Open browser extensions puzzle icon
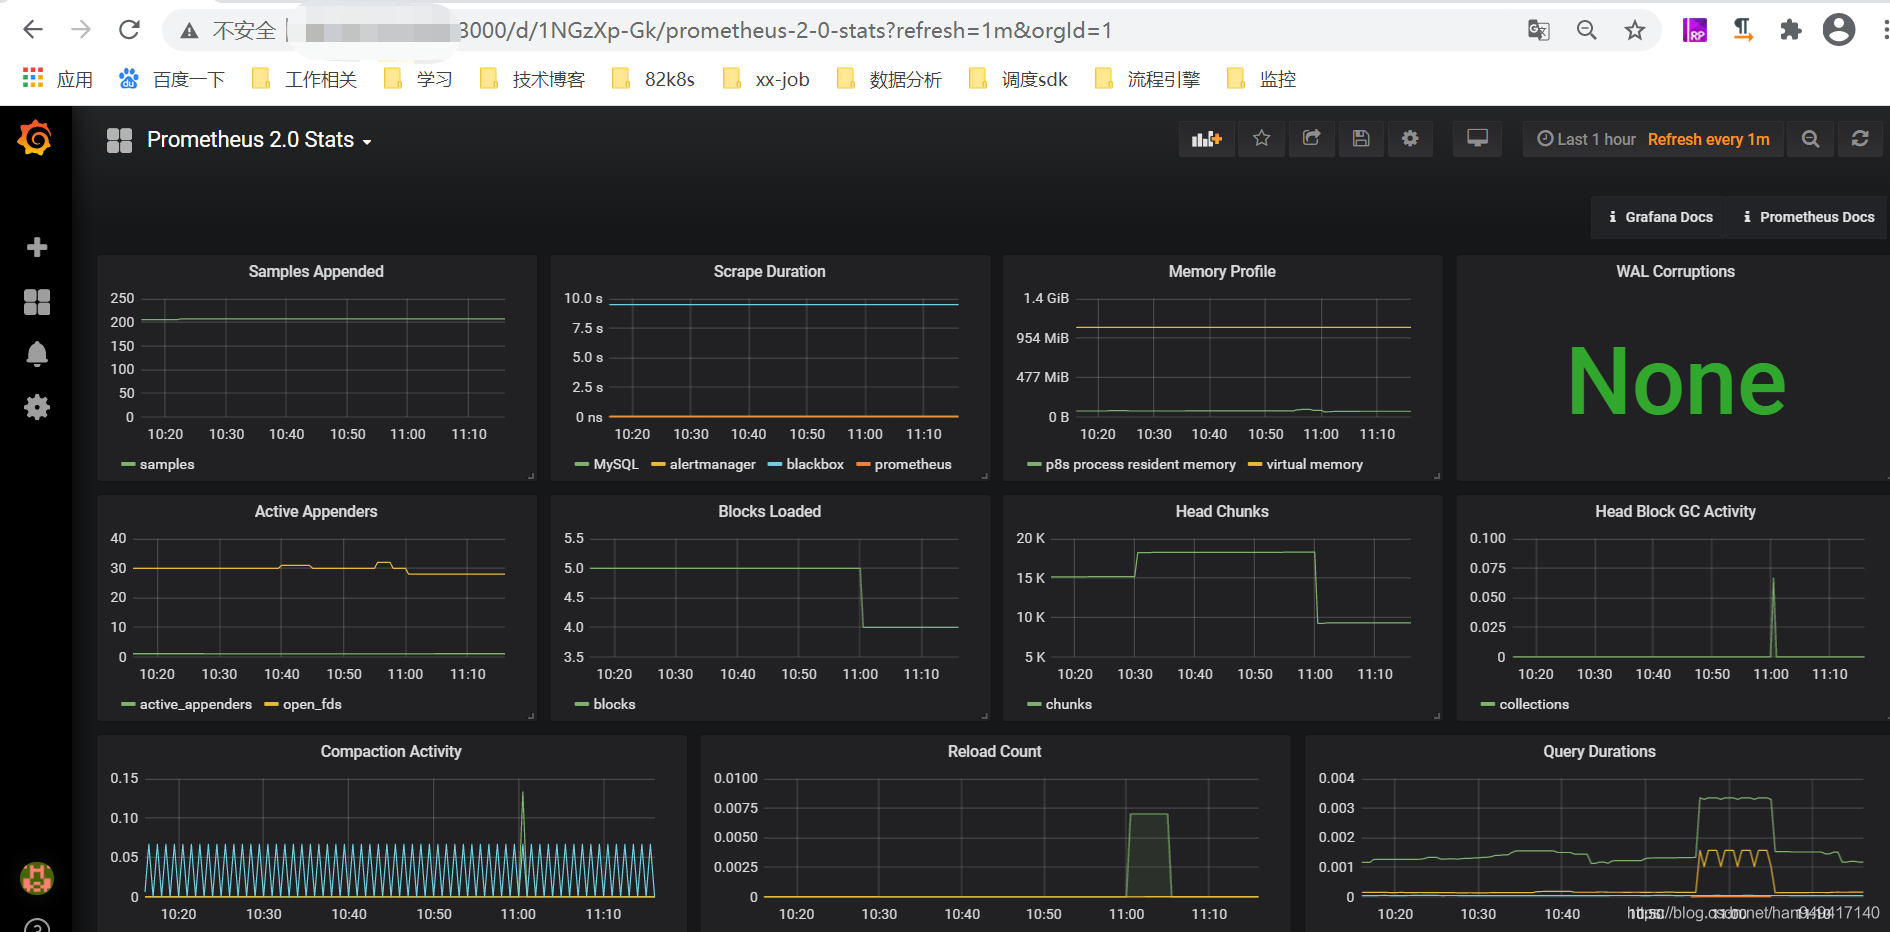Viewport: 1890px width, 932px height. (1791, 30)
